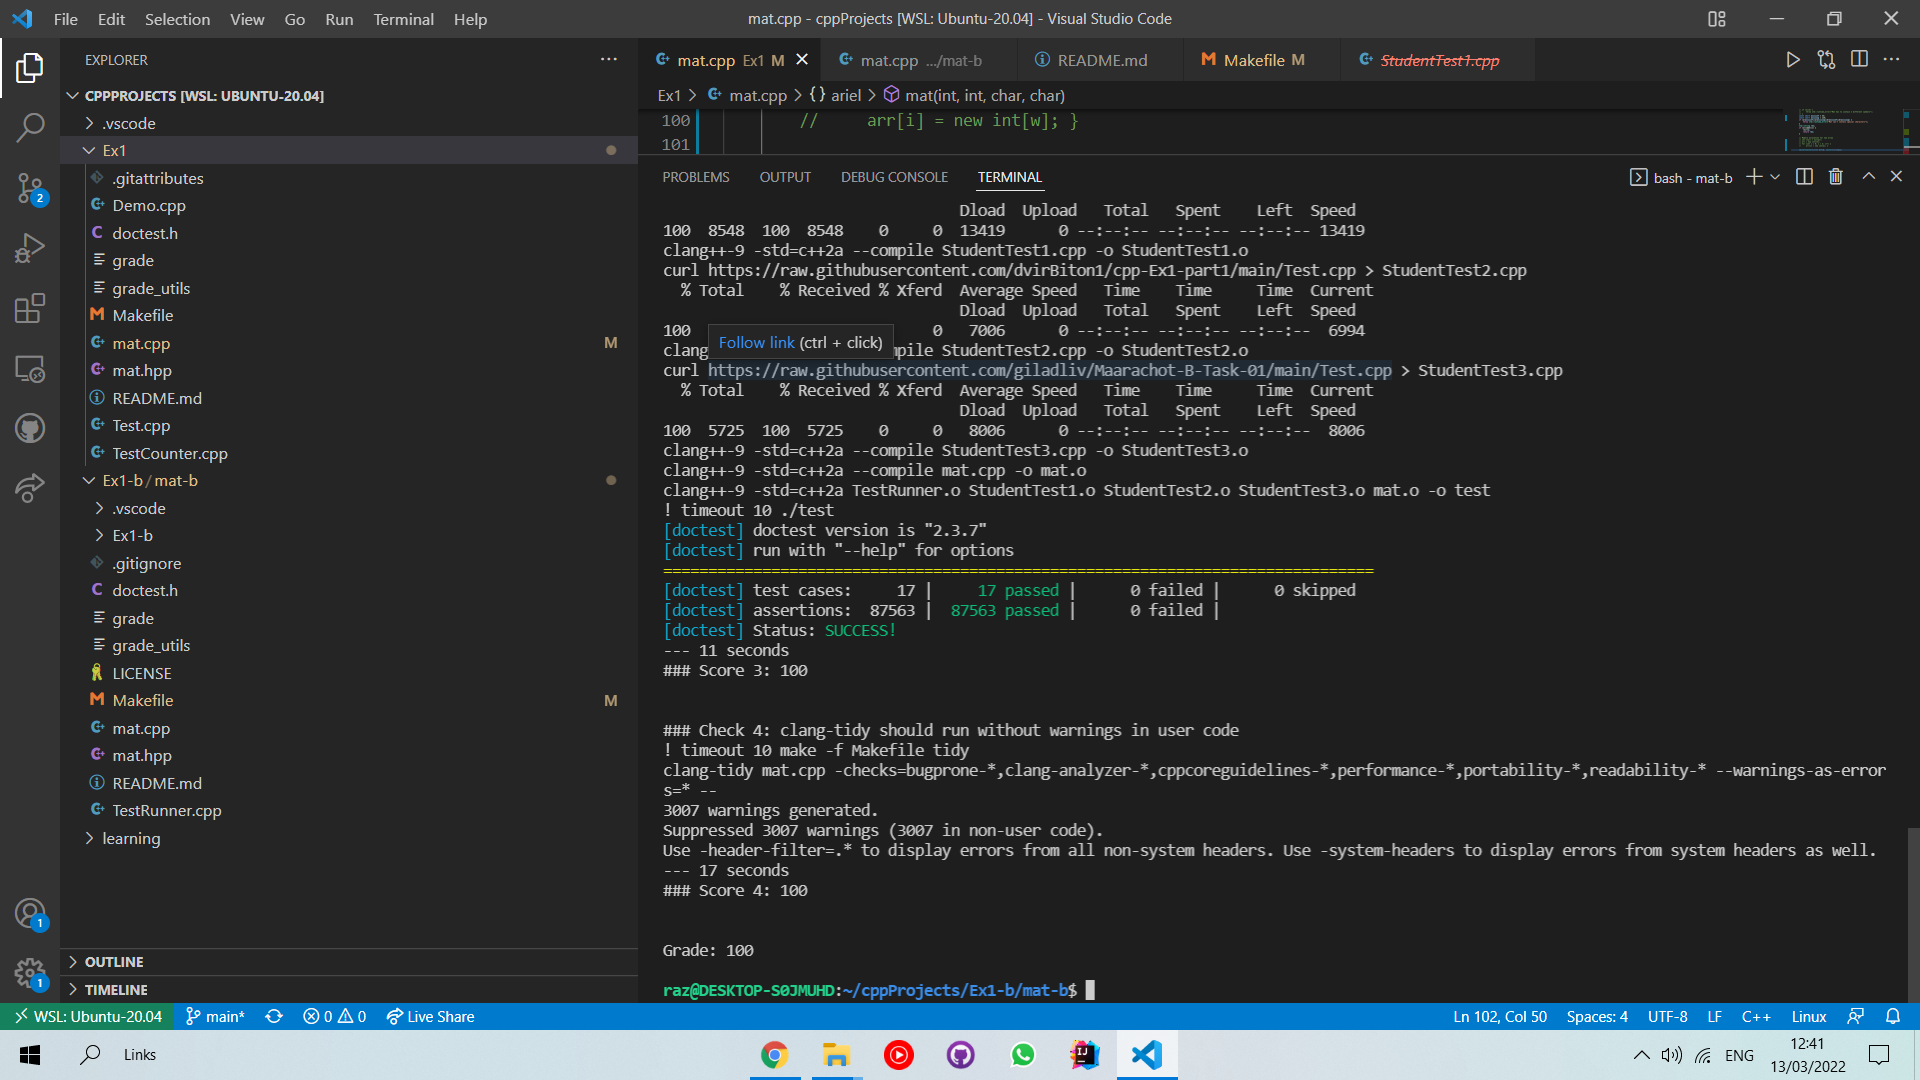The width and height of the screenshot is (1920, 1080).
Task: Switch to the PROBLEMS tab
Action: (x=696, y=177)
